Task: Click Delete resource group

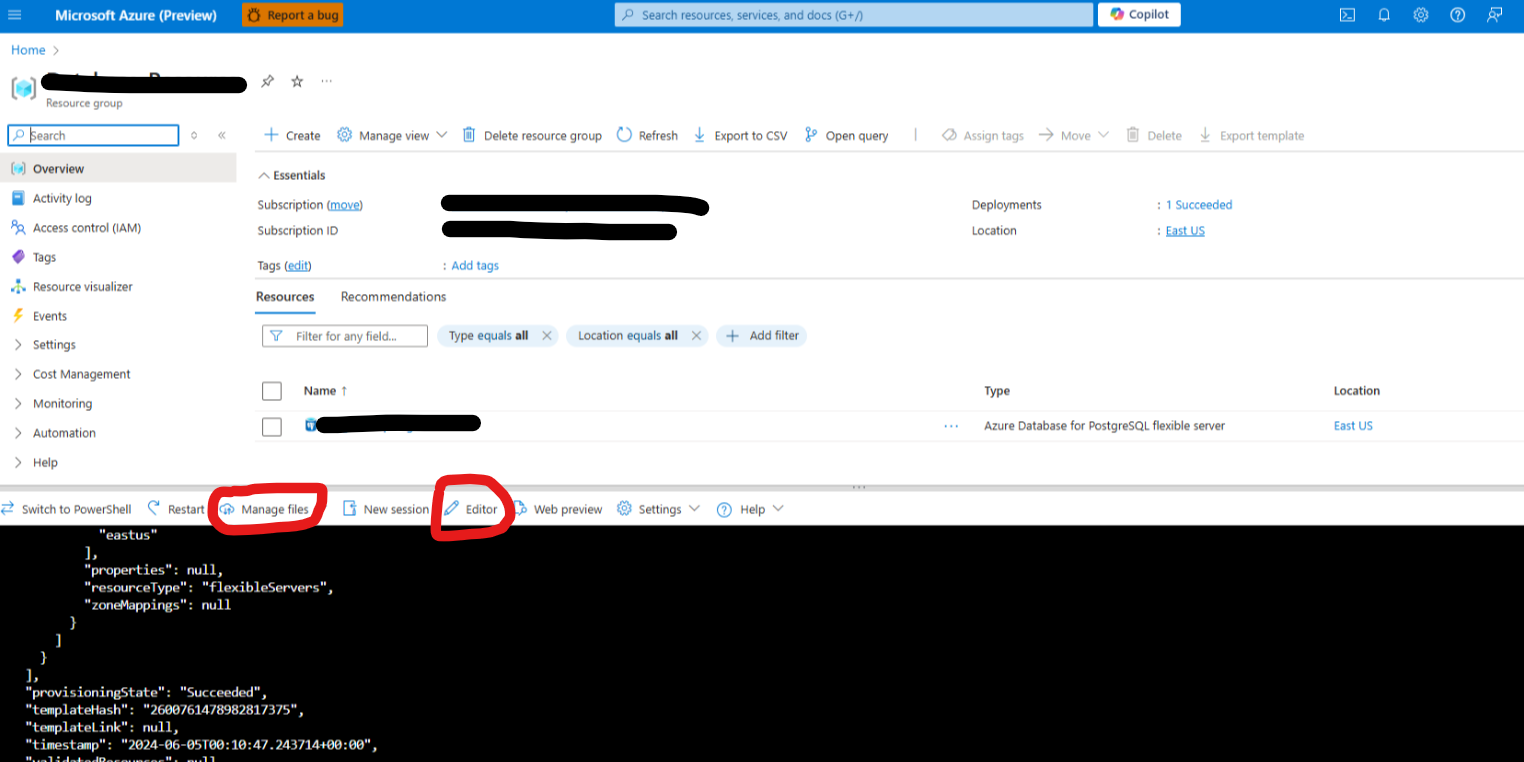Action: (x=532, y=135)
